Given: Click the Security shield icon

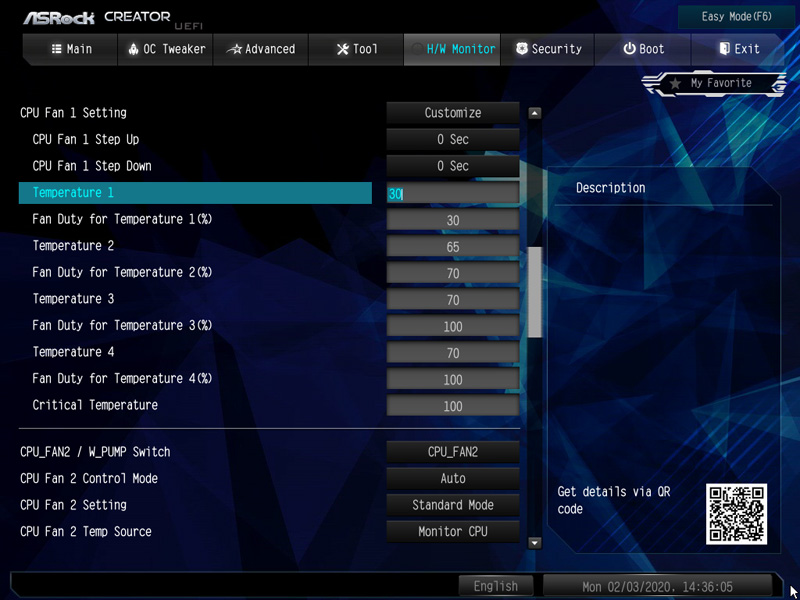Looking at the screenshot, I should (x=521, y=49).
